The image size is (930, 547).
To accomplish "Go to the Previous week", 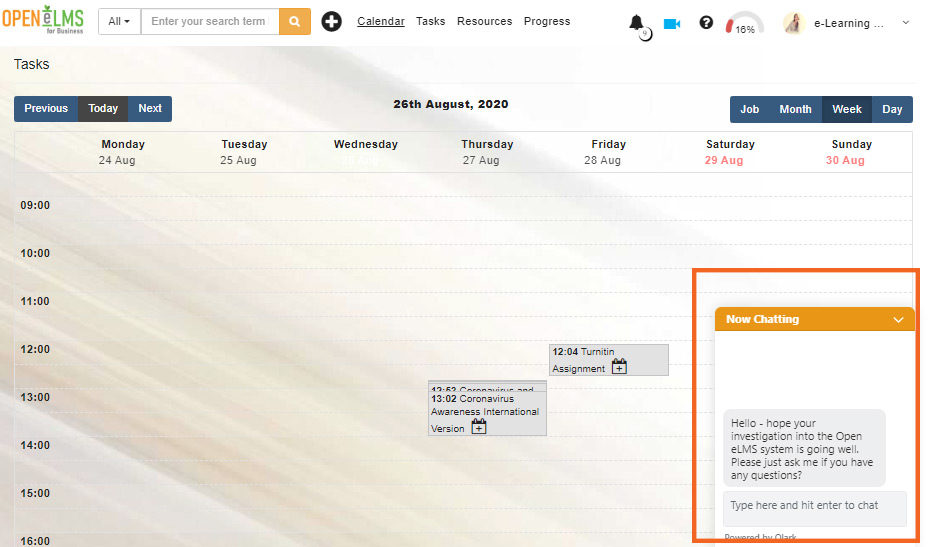I will (x=46, y=109).
